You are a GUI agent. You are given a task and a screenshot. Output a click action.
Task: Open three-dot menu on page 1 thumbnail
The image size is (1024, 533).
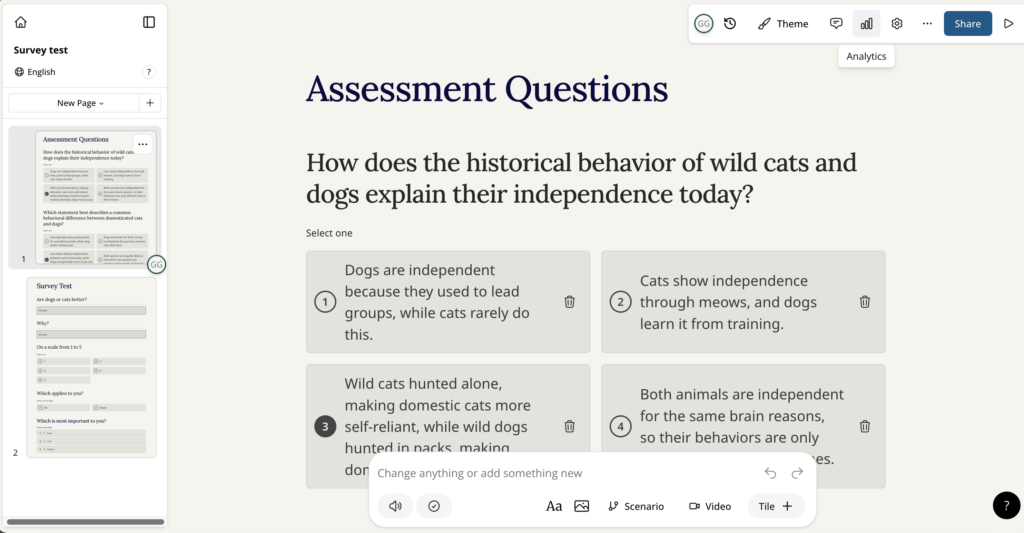(143, 144)
